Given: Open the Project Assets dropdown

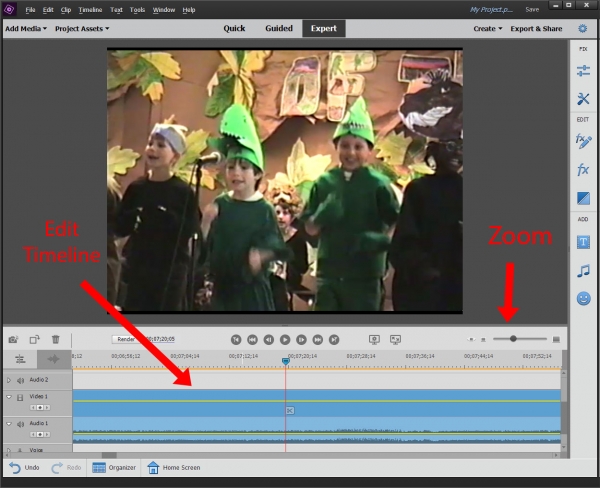Looking at the screenshot, I should (82, 29).
